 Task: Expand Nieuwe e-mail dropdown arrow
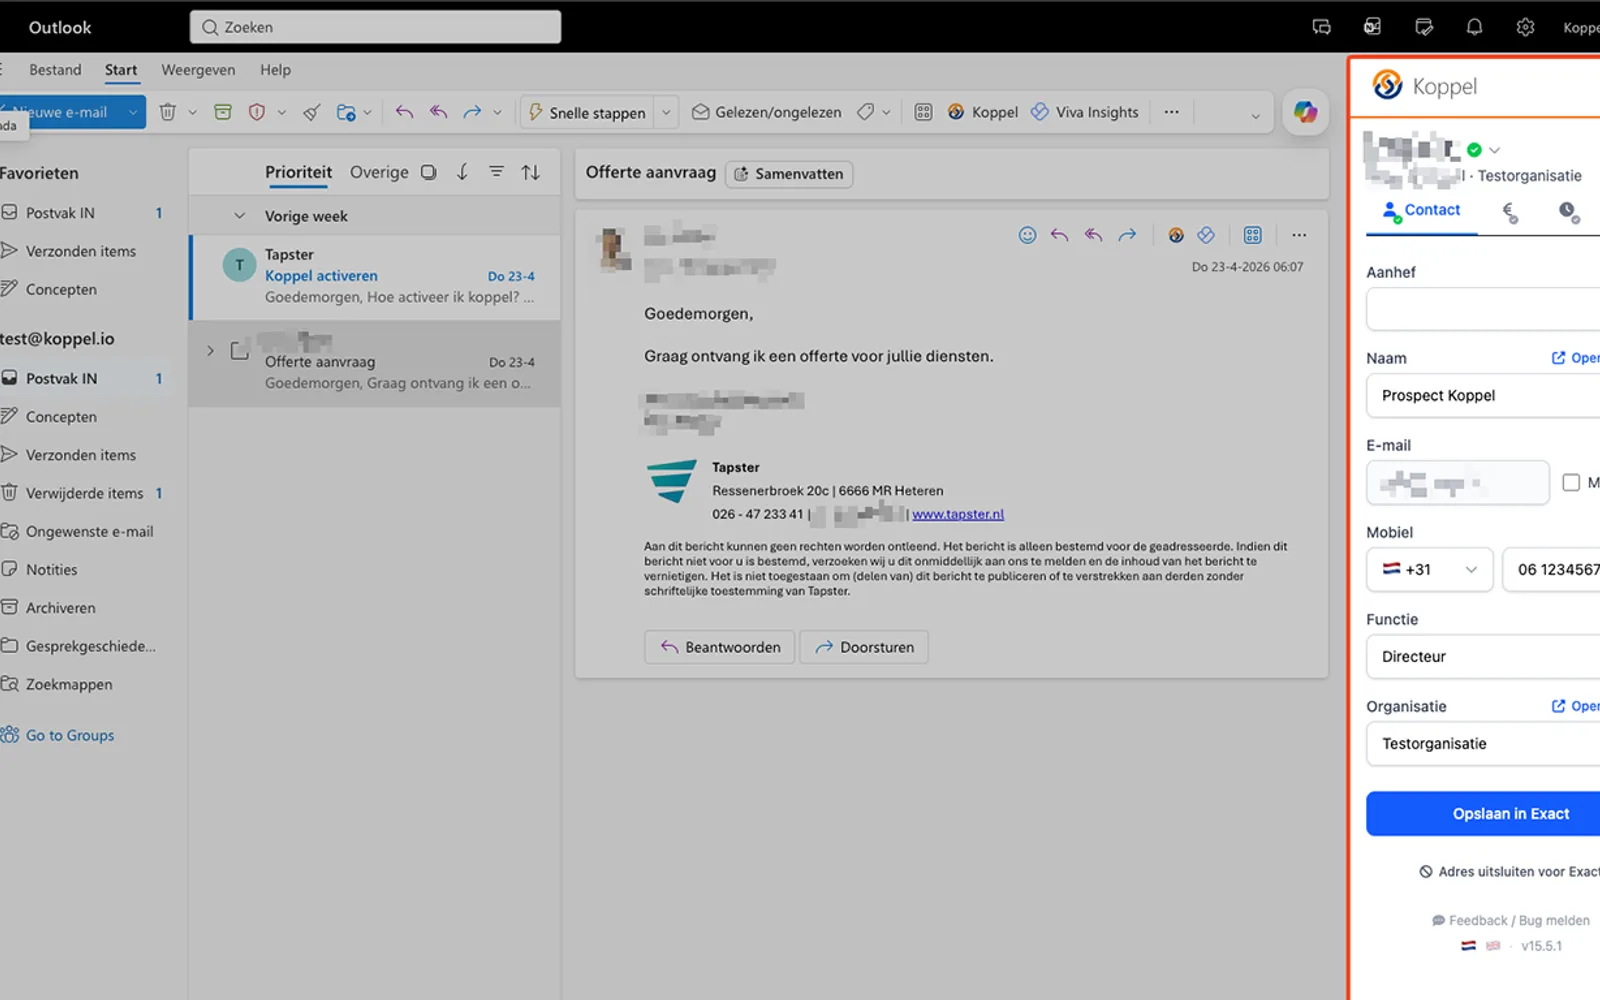132,112
